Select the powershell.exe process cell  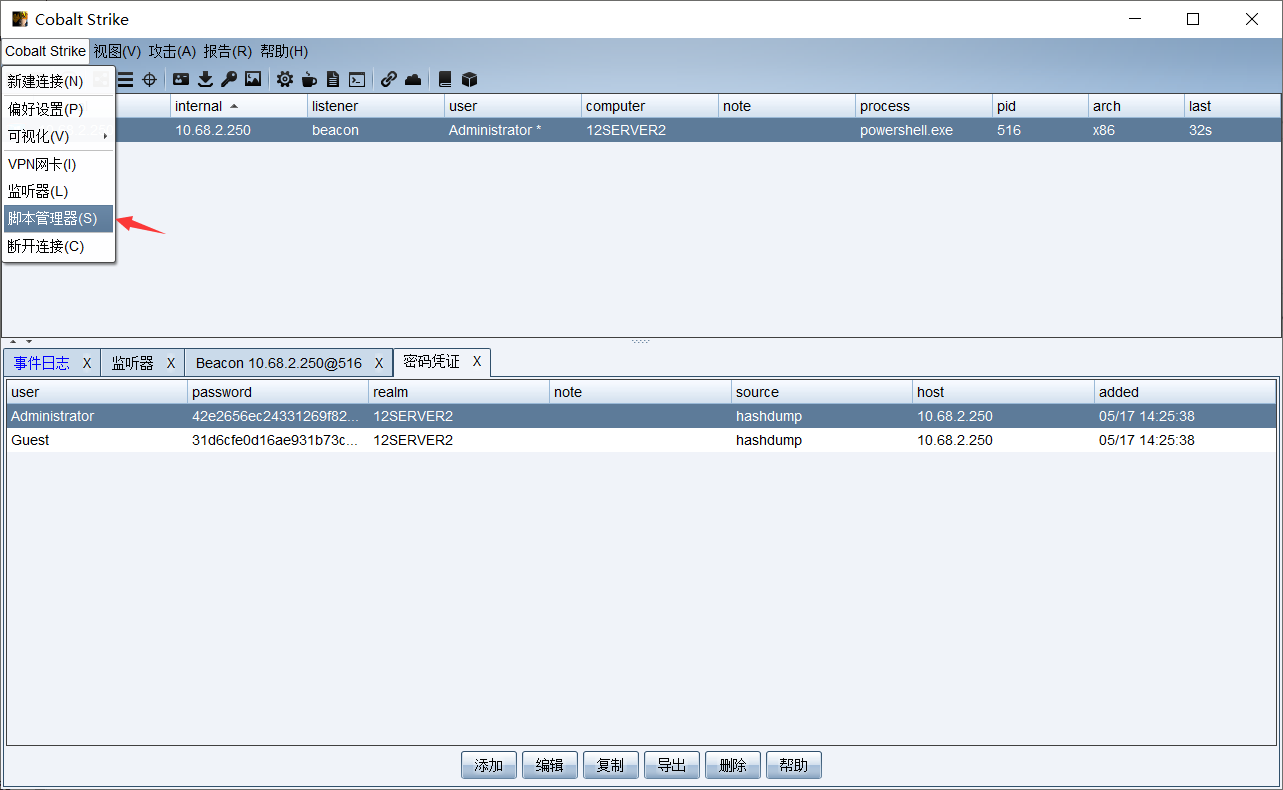[924, 130]
